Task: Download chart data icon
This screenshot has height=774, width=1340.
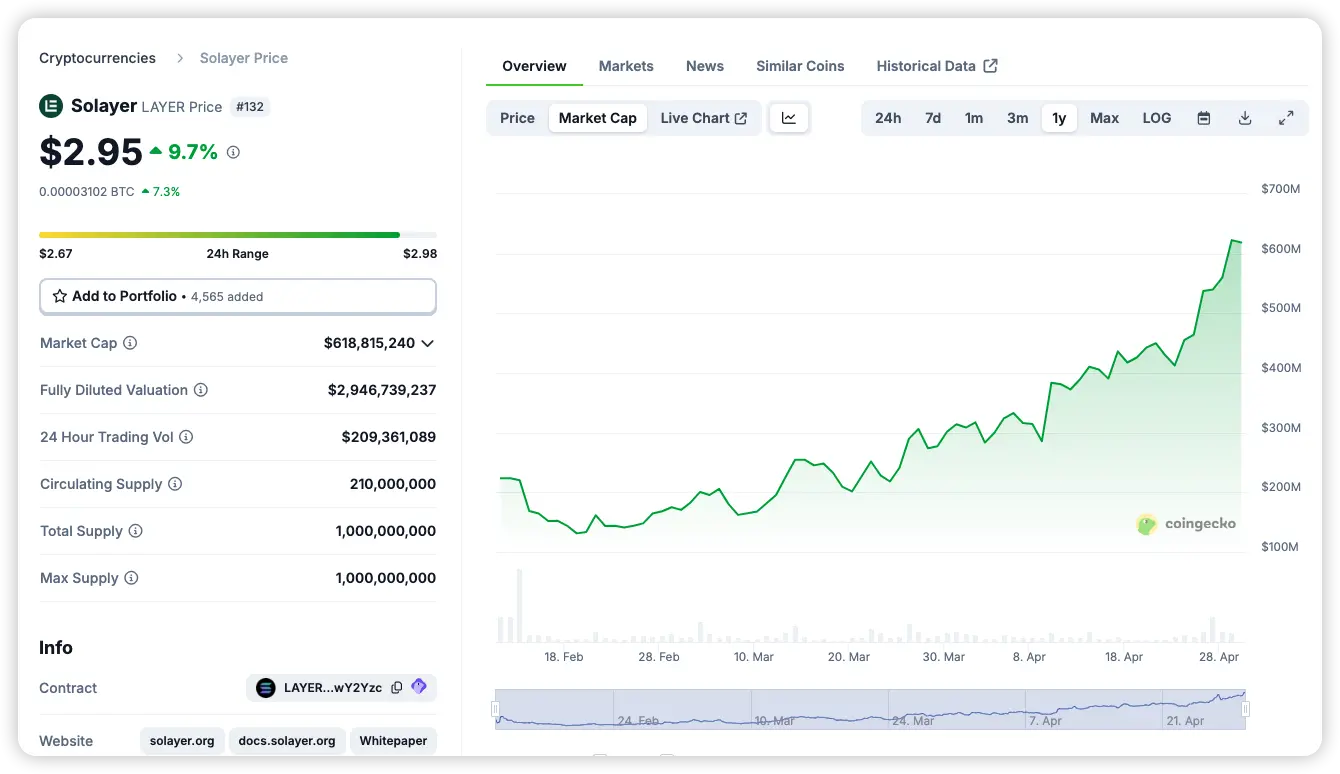Action: [x=1245, y=118]
